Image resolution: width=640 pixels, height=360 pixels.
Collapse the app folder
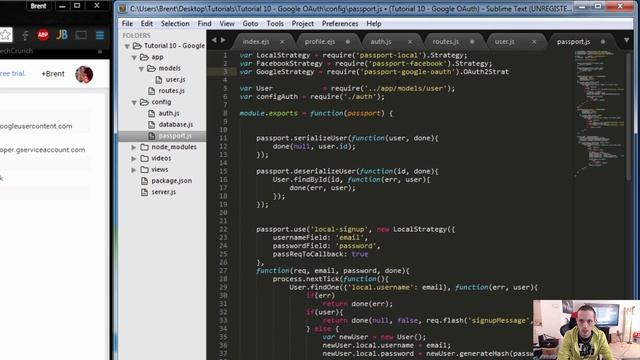tap(134, 58)
